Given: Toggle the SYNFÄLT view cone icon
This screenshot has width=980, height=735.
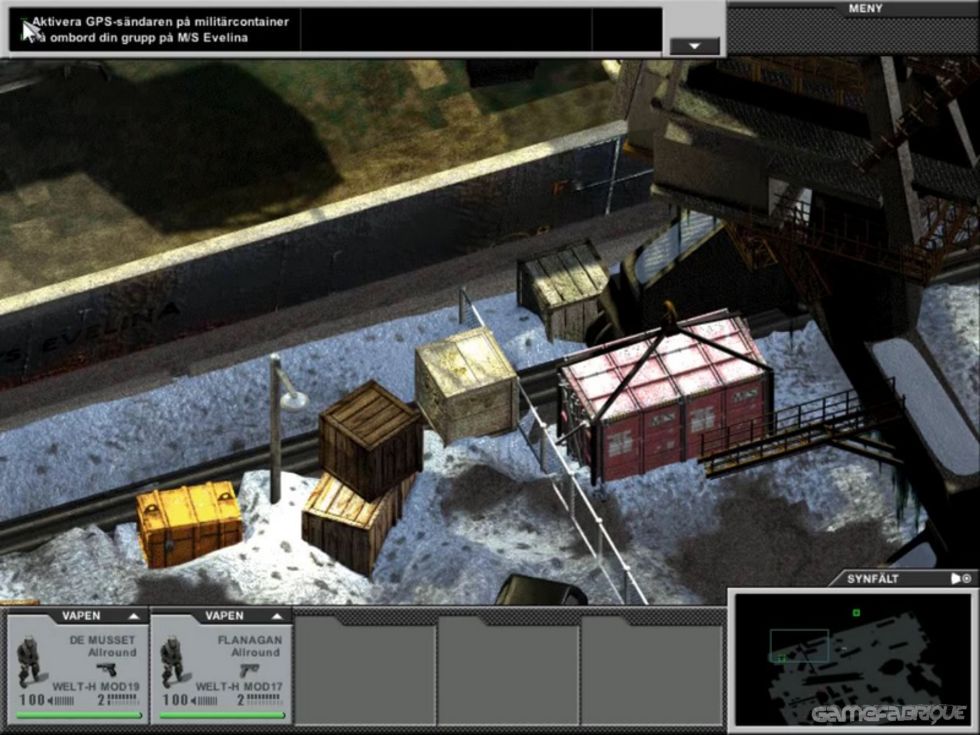Looking at the screenshot, I should pos(956,579).
